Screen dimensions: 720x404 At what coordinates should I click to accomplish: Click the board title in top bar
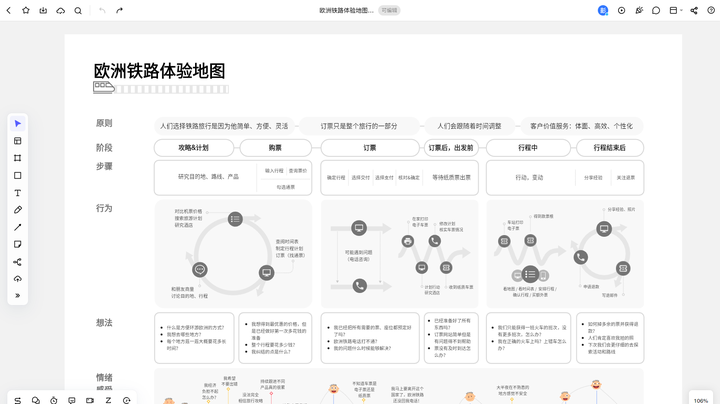click(346, 10)
